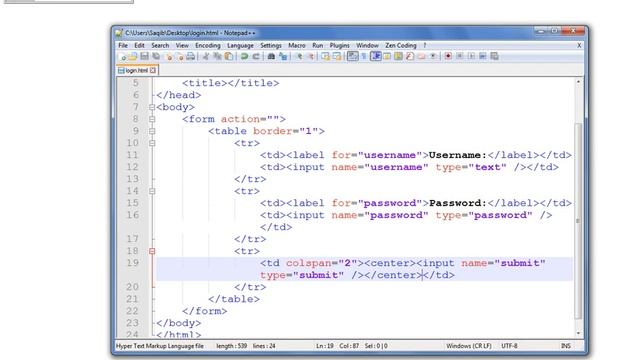Open the Encoding menu

coord(208,45)
